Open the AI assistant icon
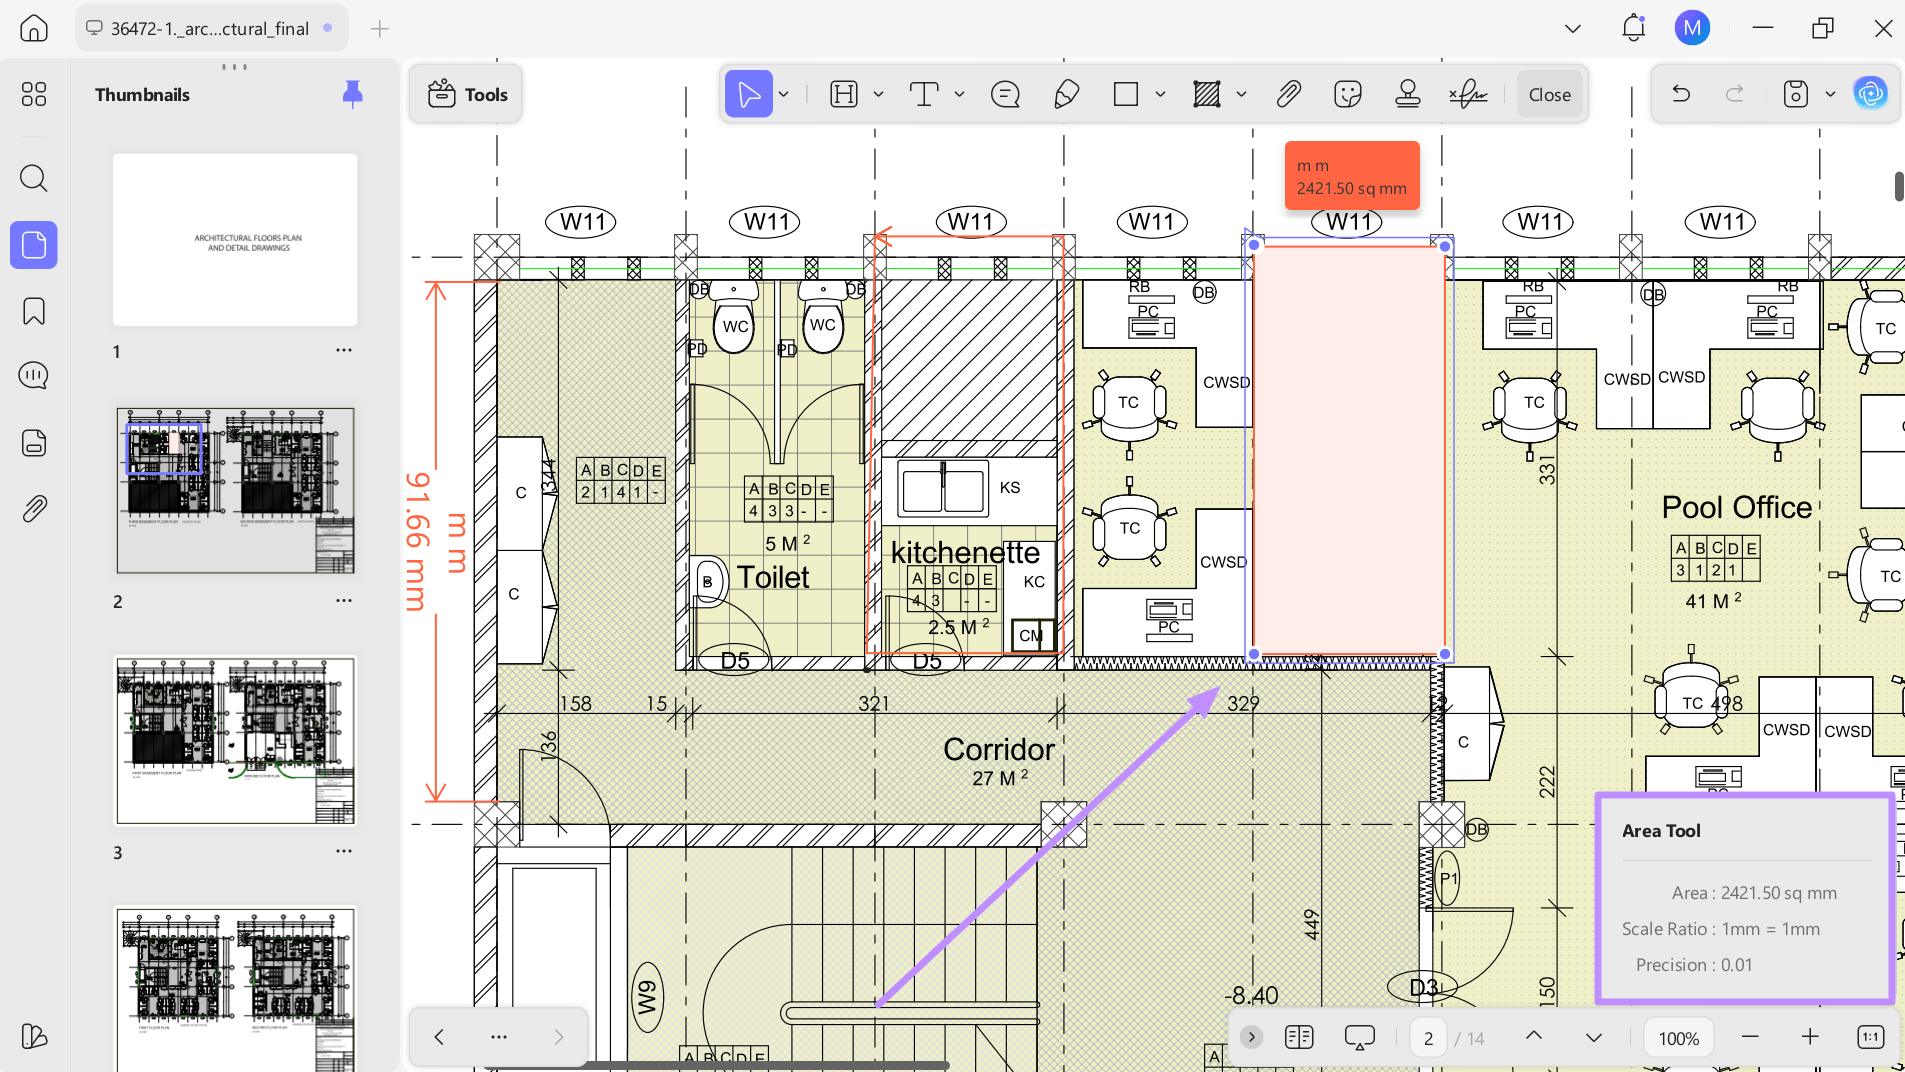Screen dimensions: 1905x1072 pos(1871,94)
